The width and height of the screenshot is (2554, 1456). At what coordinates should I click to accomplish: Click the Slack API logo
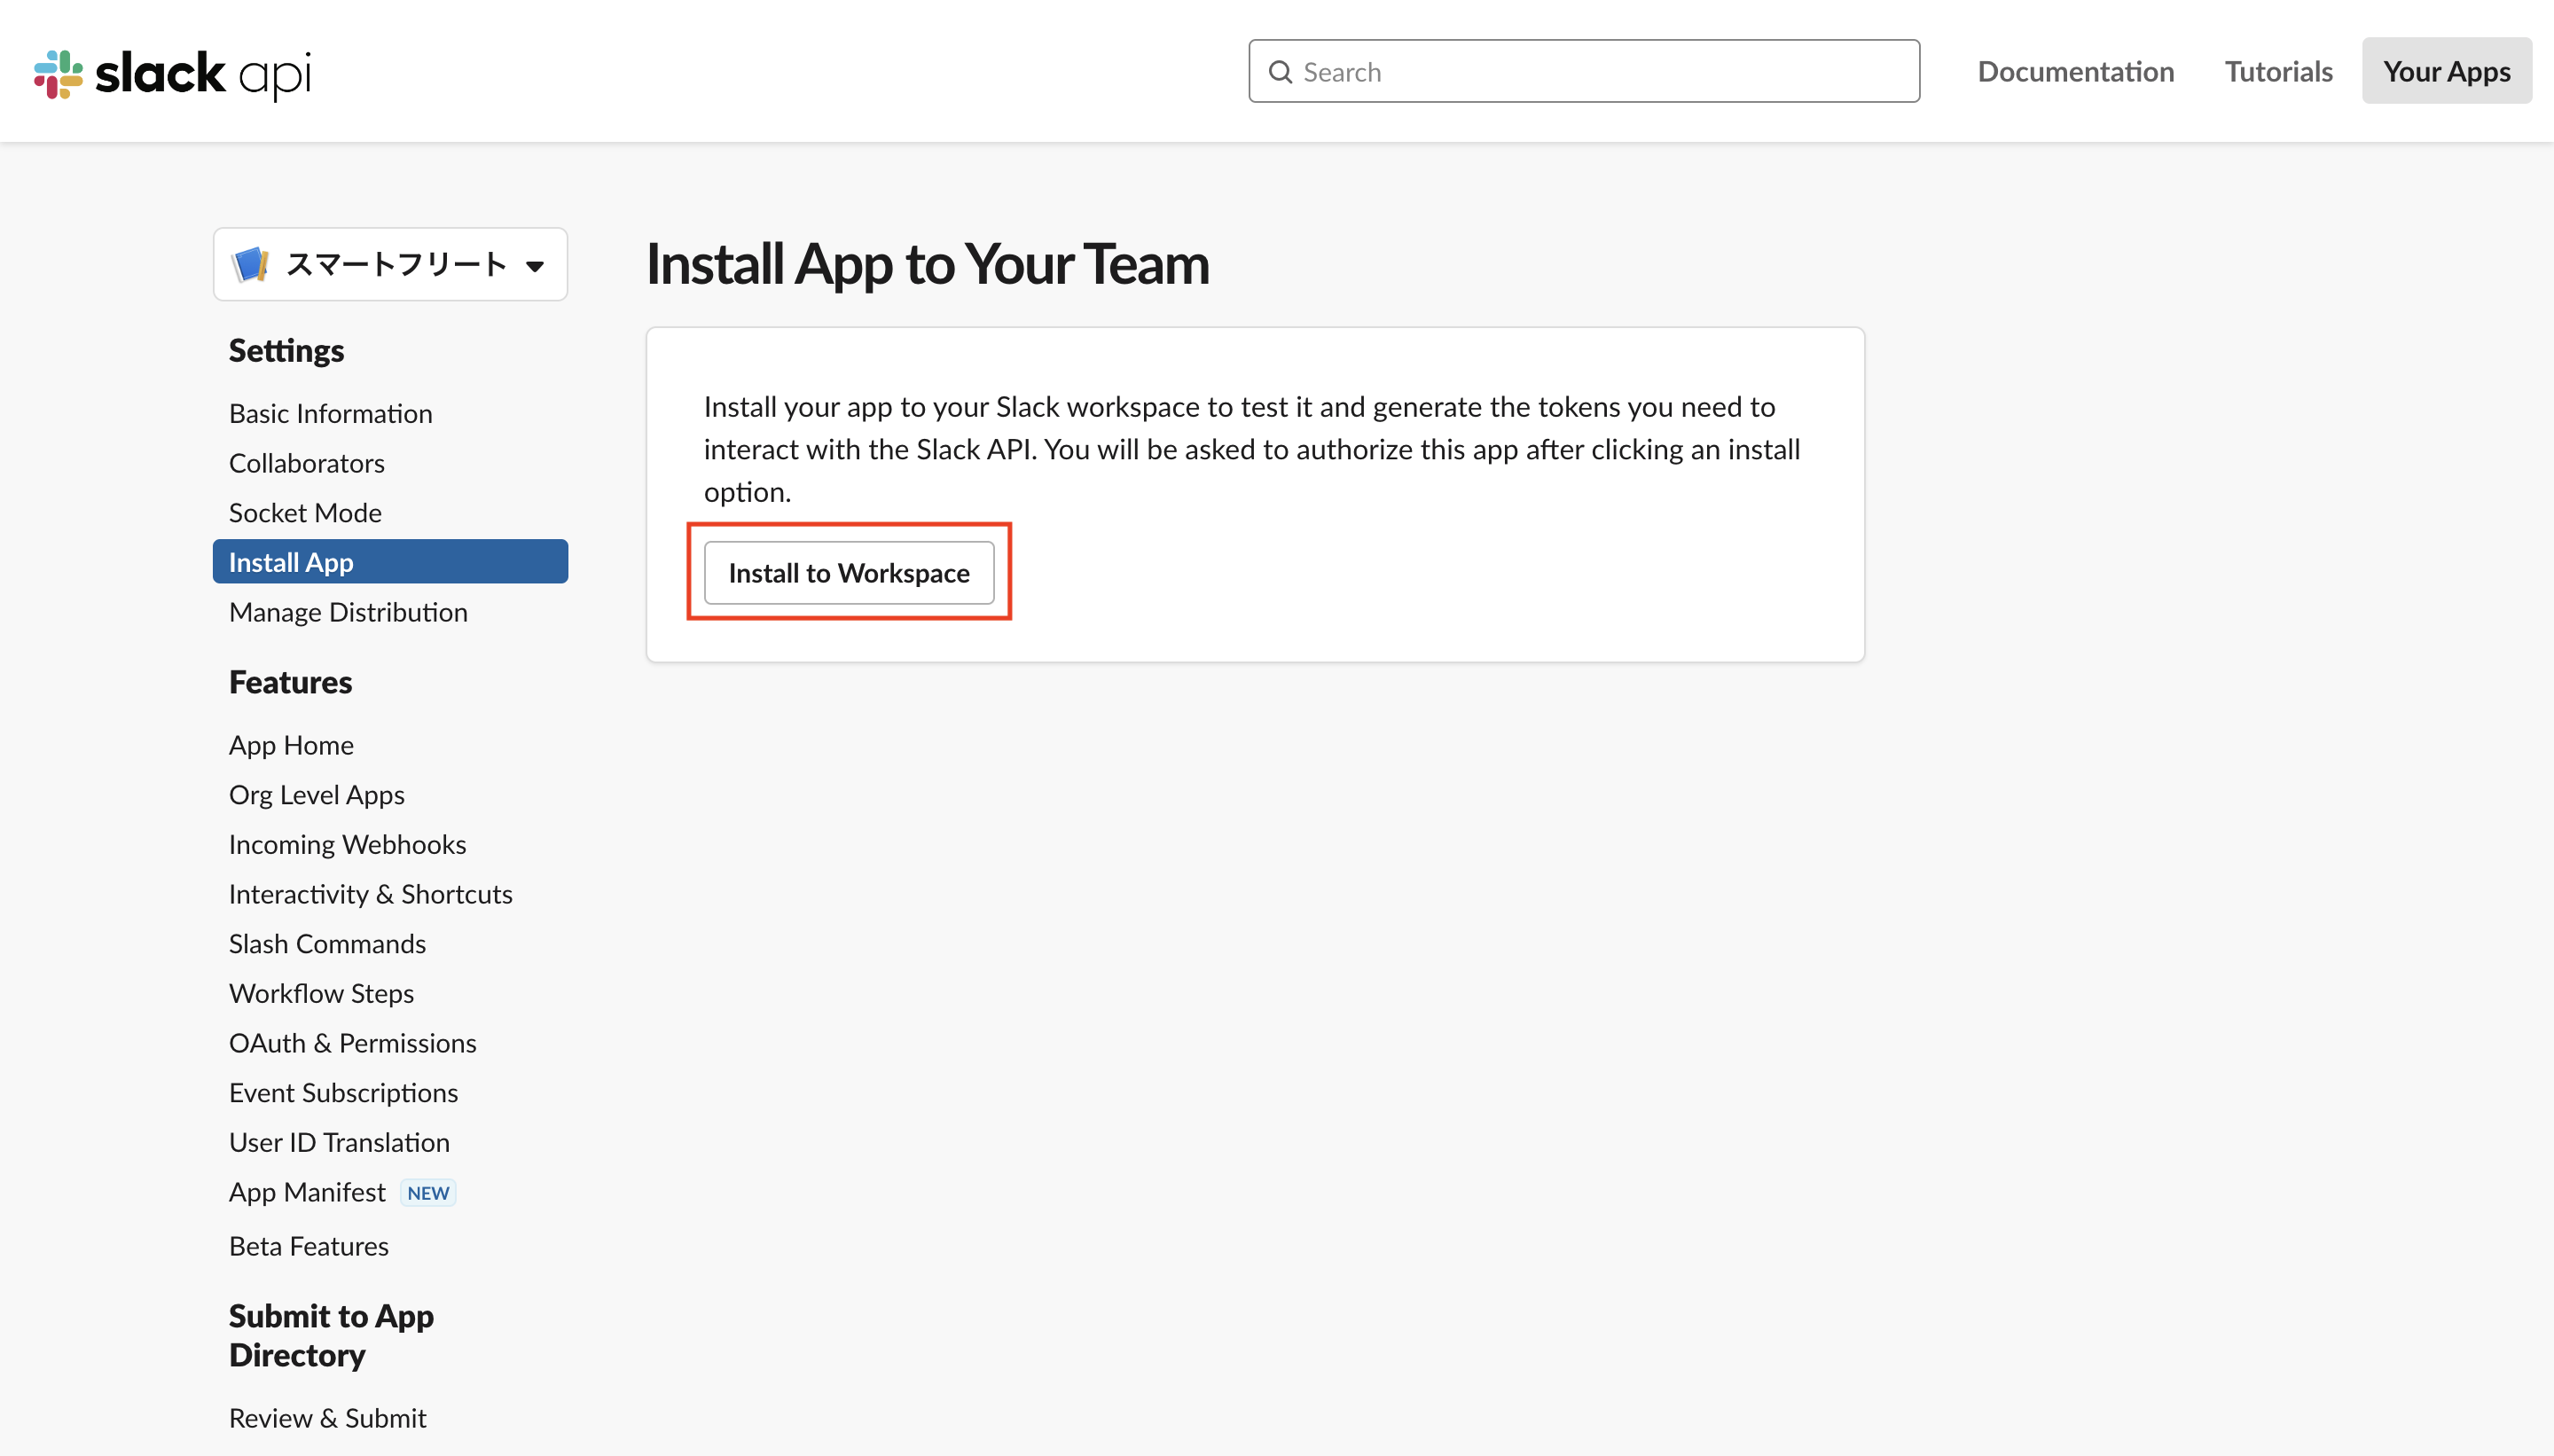[x=172, y=73]
